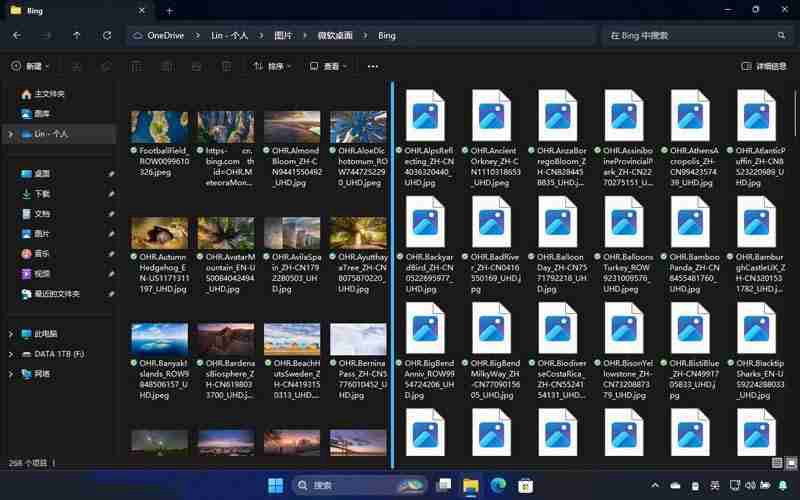Switch to details list view at bottom right
The image size is (800, 500).
(777, 463)
